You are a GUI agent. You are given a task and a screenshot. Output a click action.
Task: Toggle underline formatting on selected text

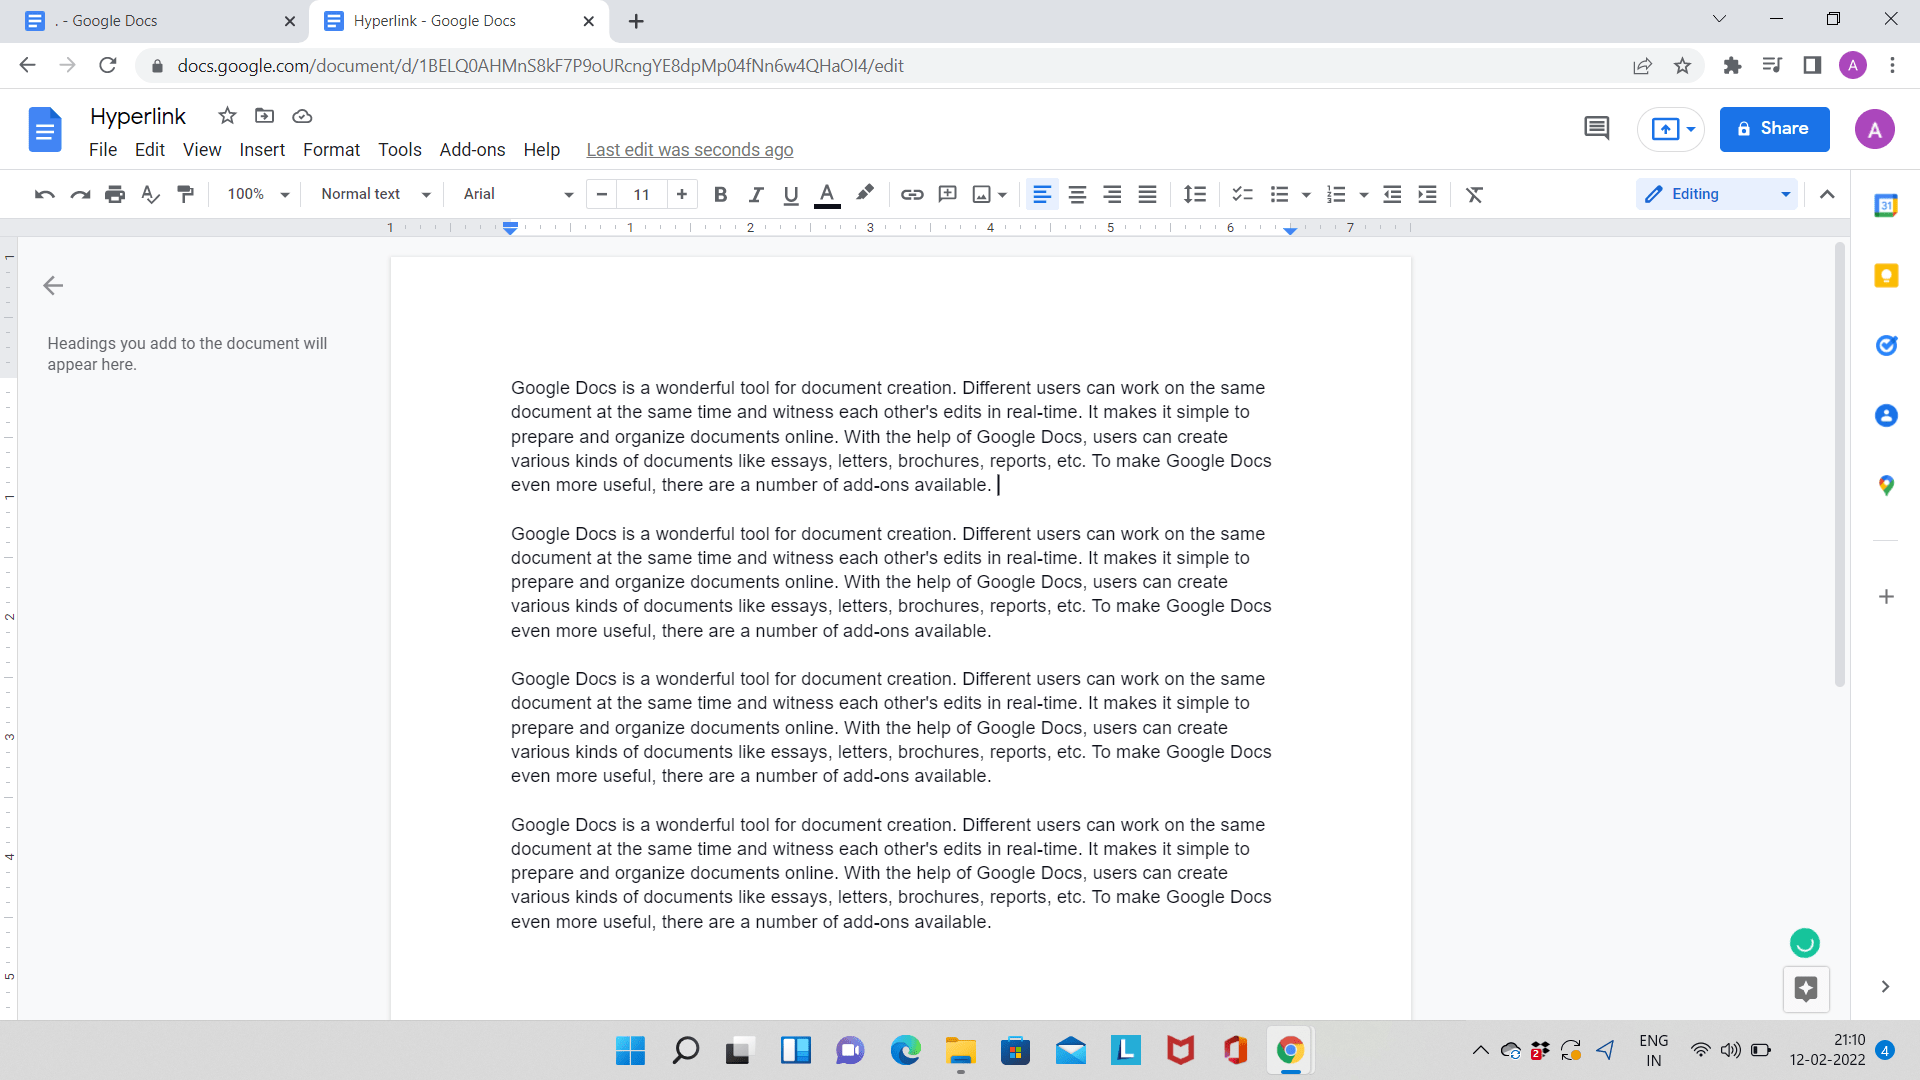(x=790, y=194)
